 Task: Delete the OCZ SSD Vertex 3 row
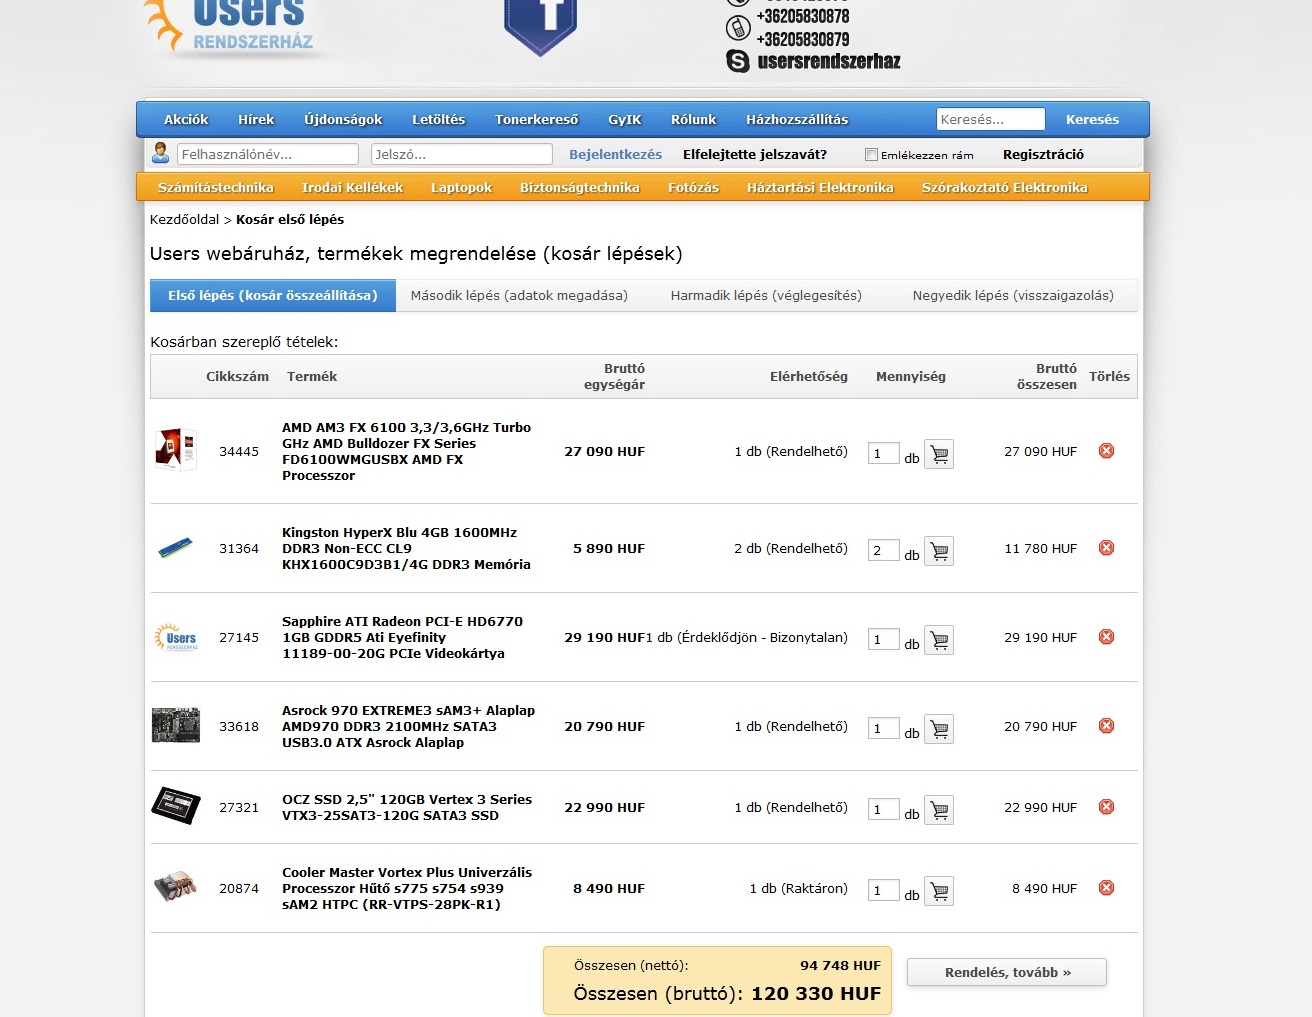point(1106,807)
